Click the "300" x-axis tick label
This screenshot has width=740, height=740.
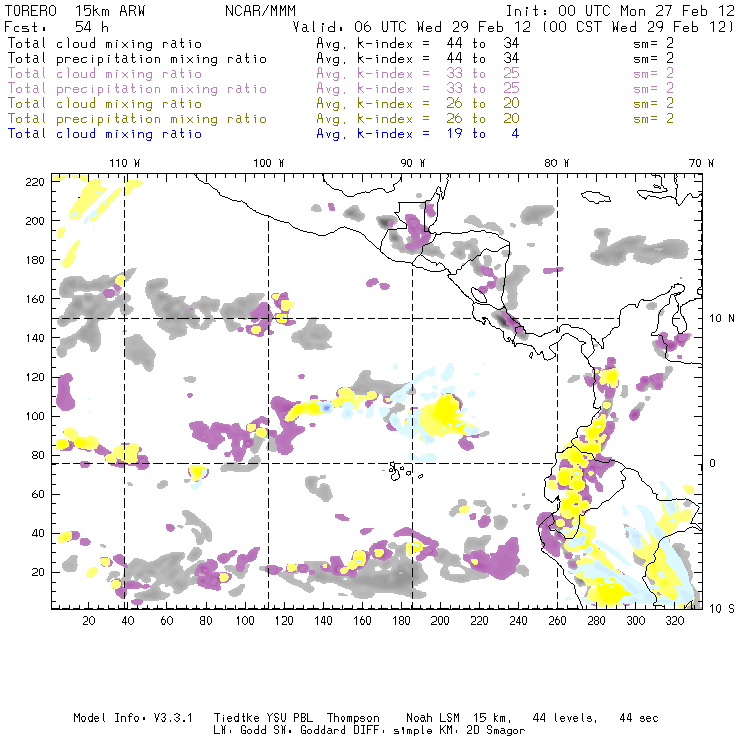(636, 621)
